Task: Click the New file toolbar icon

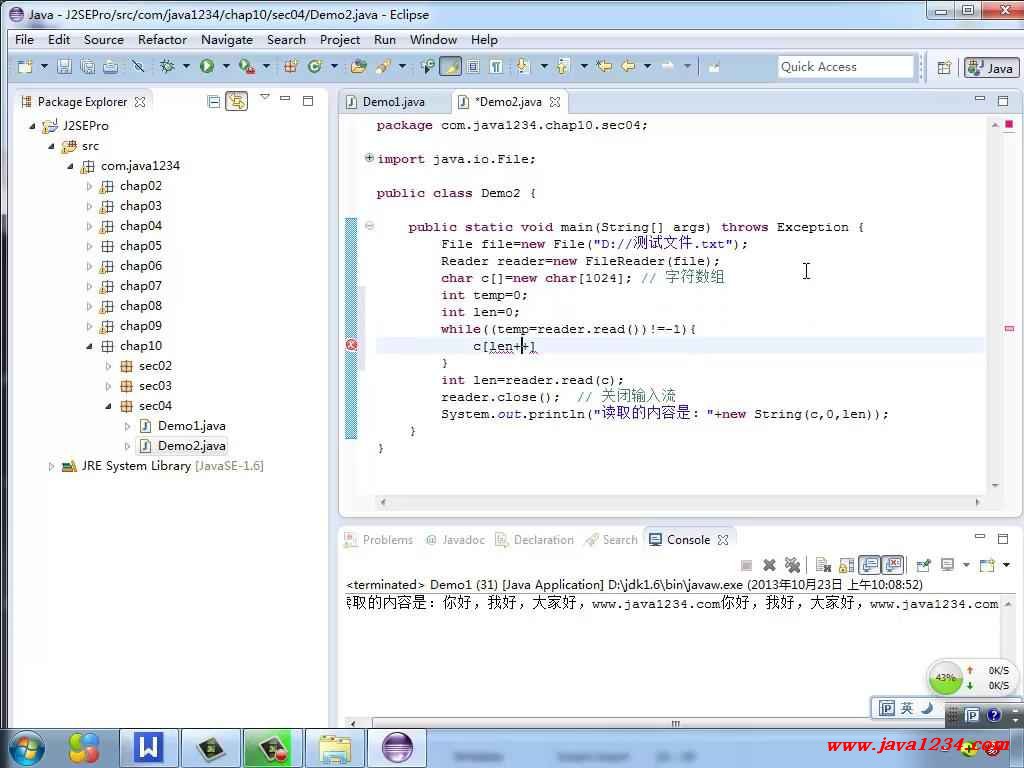Action: pyautogui.click(x=25, y=66)
